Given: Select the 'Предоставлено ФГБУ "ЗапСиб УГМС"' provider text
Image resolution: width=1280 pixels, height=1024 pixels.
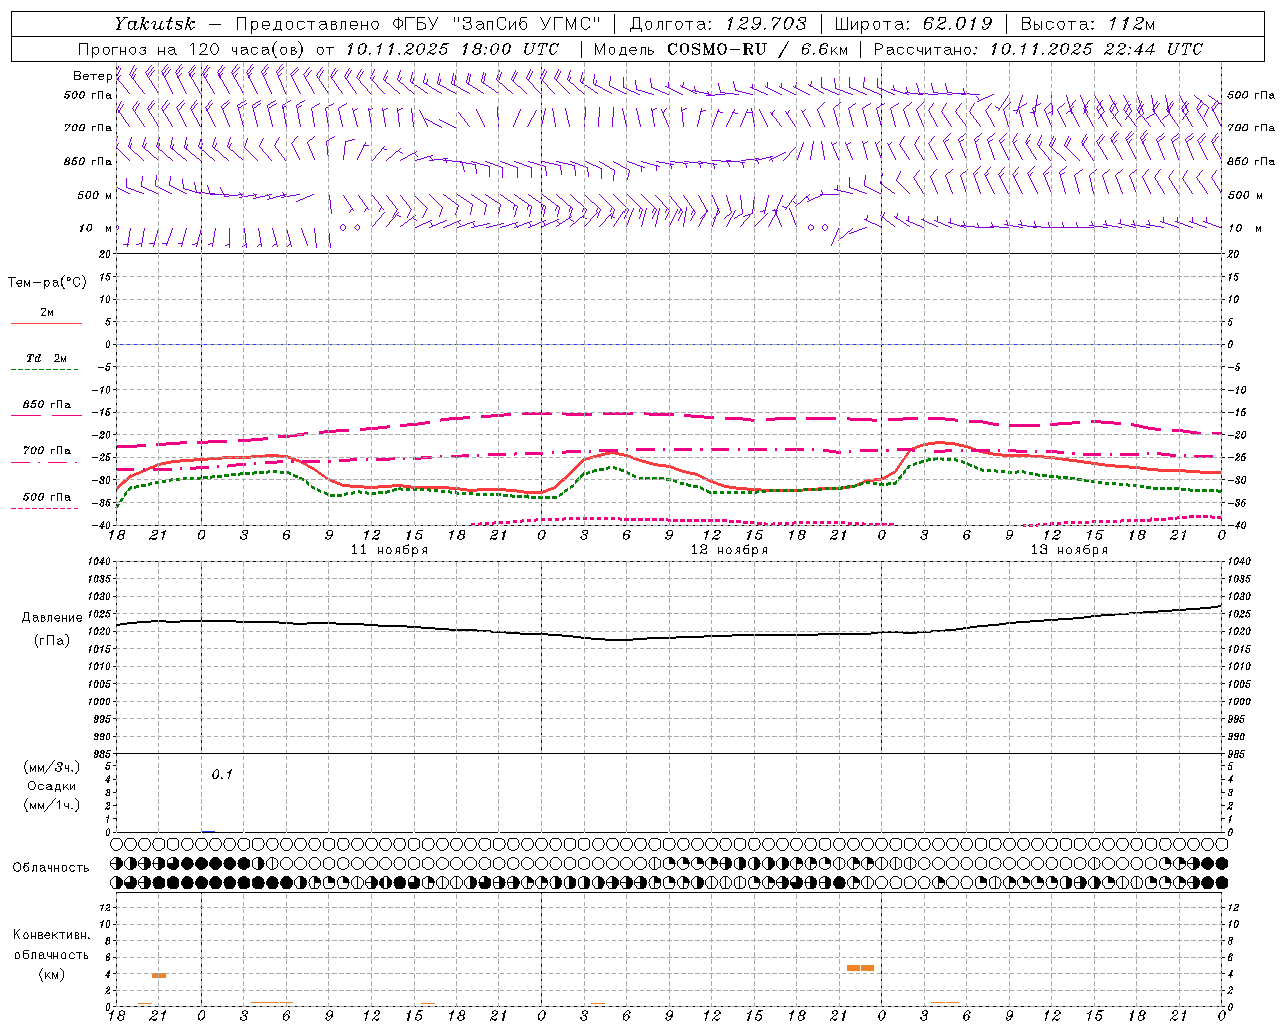Looking at the screenshot, I should point(418,24).
